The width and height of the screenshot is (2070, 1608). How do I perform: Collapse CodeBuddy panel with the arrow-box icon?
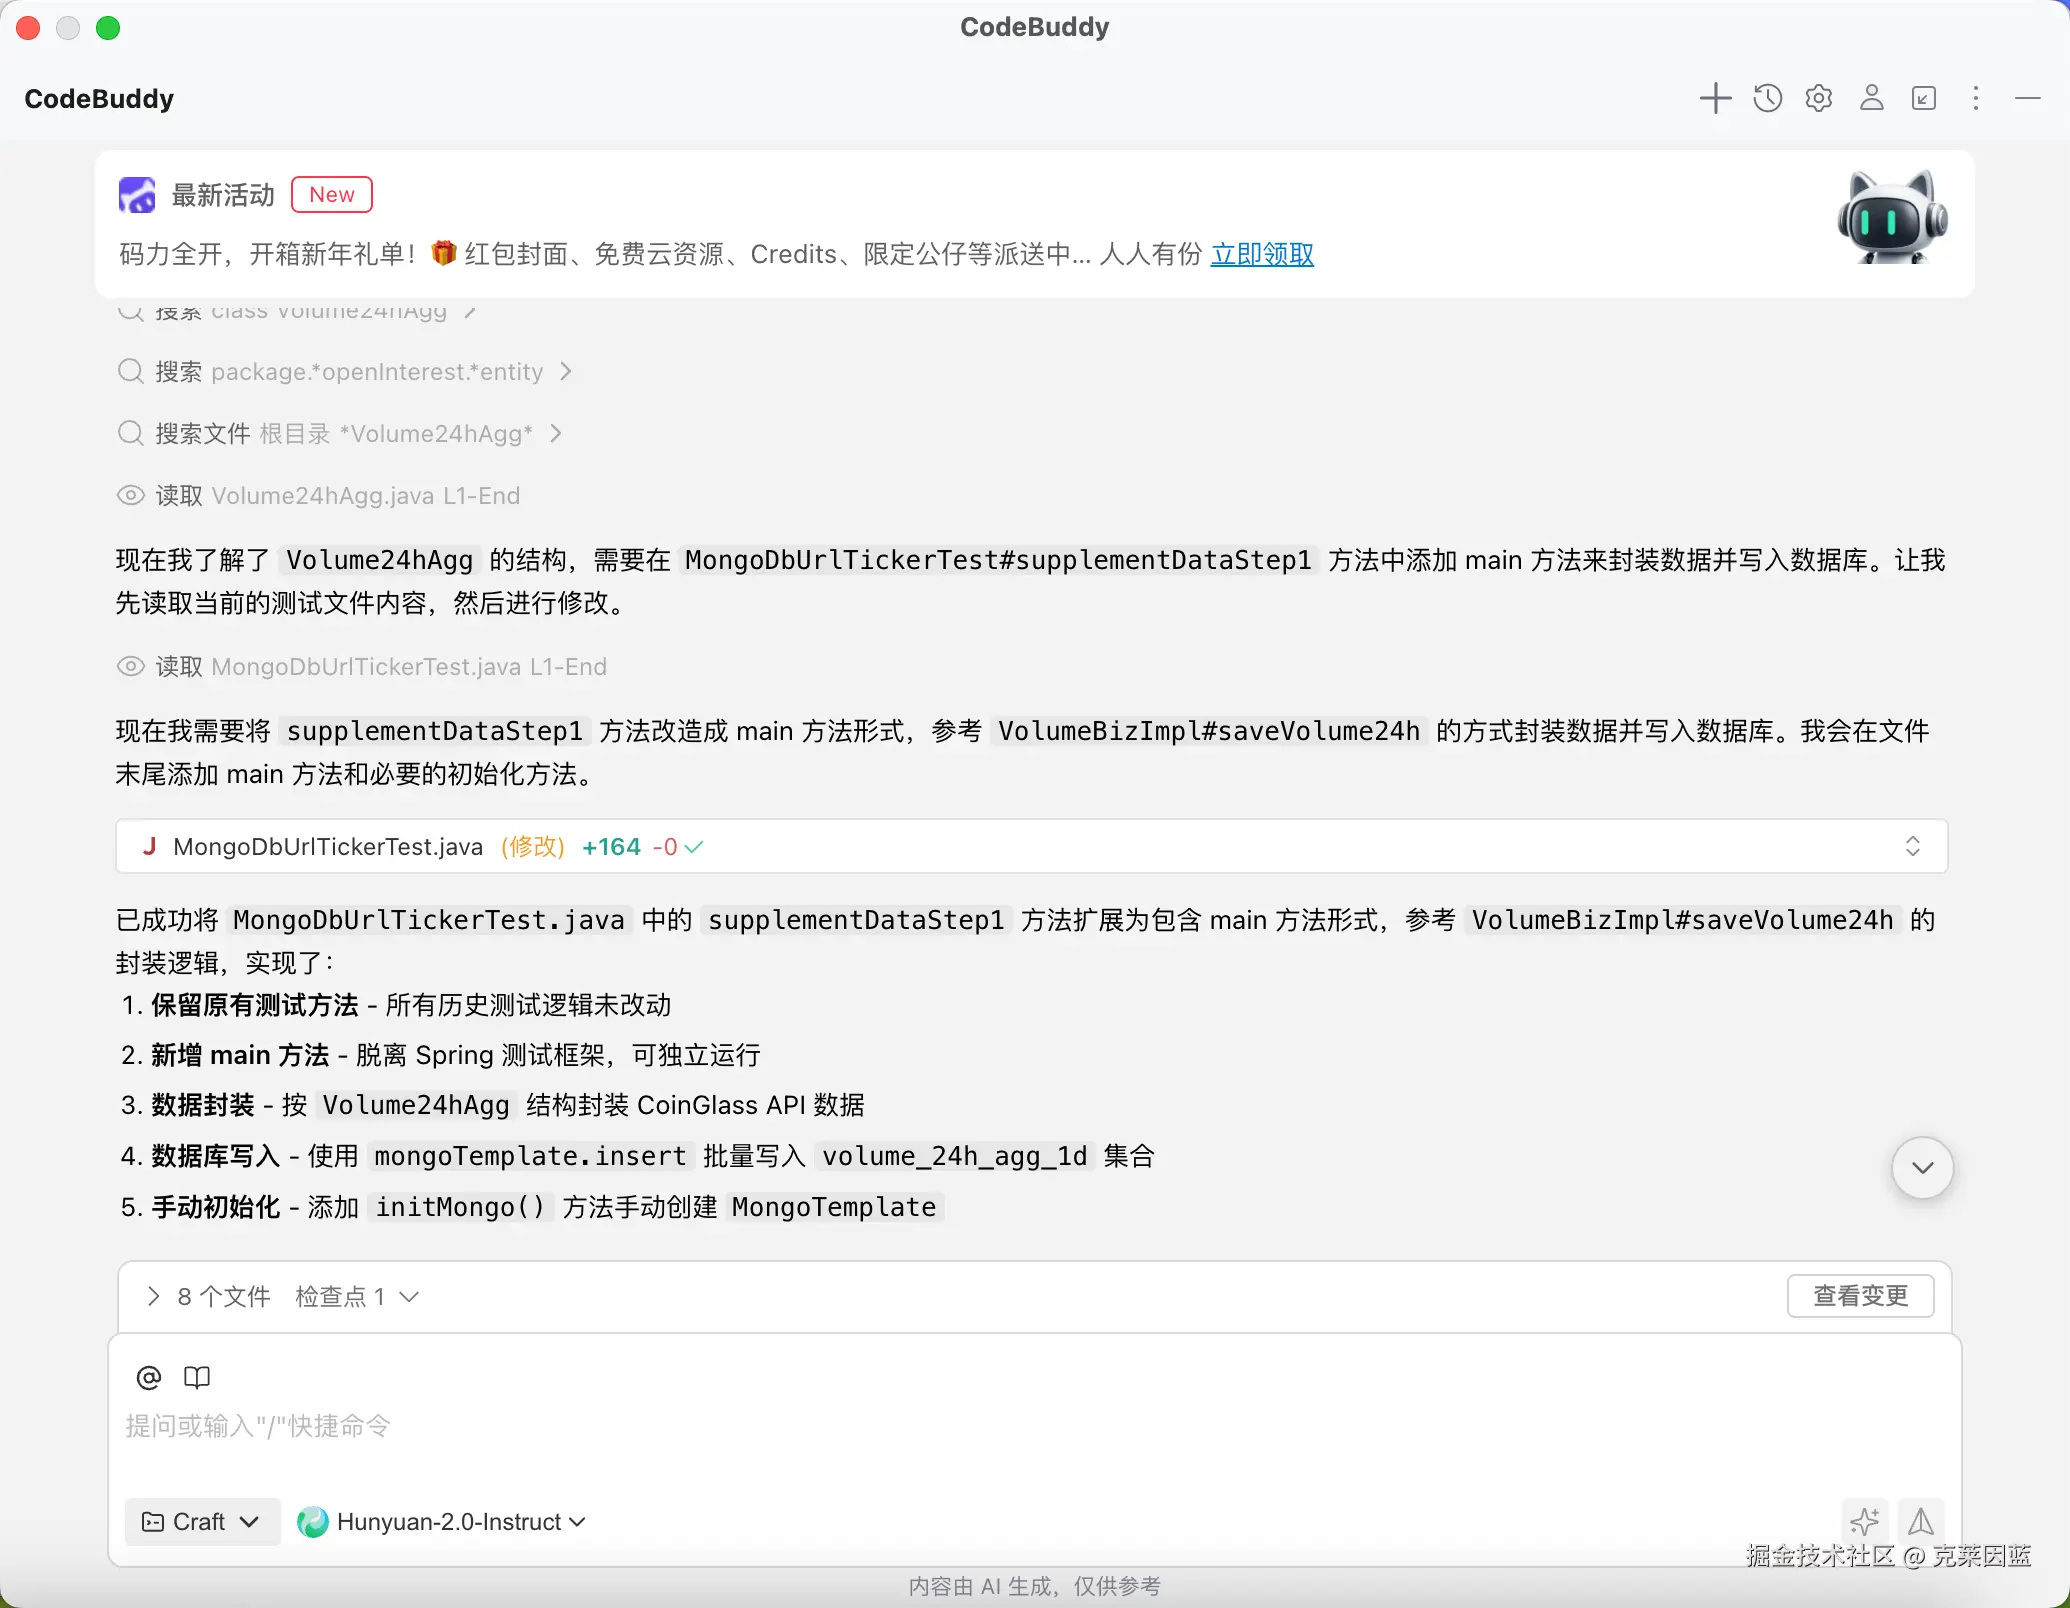(1923, 97)
